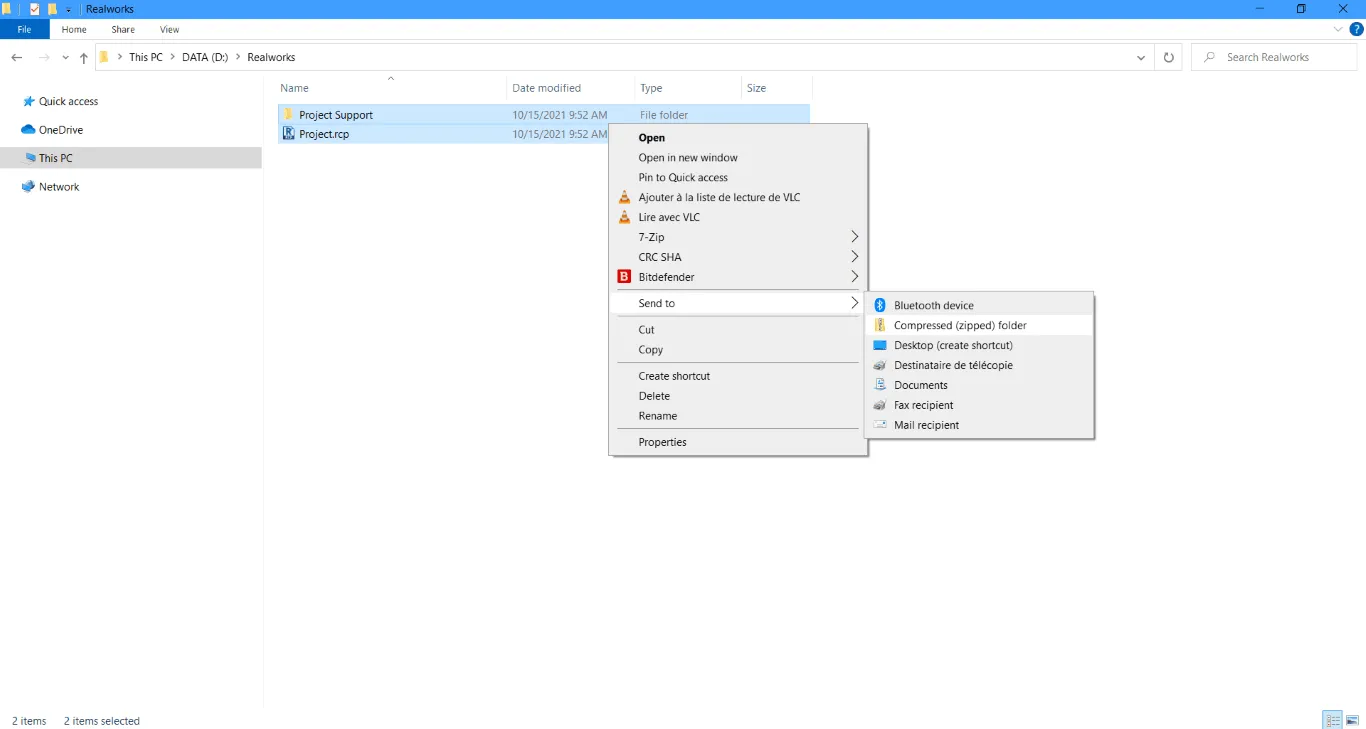Screen dimensions: 1366x729
Task: Open Customize Quick Access Toolbar dropdown
Action: click(69, 9)
